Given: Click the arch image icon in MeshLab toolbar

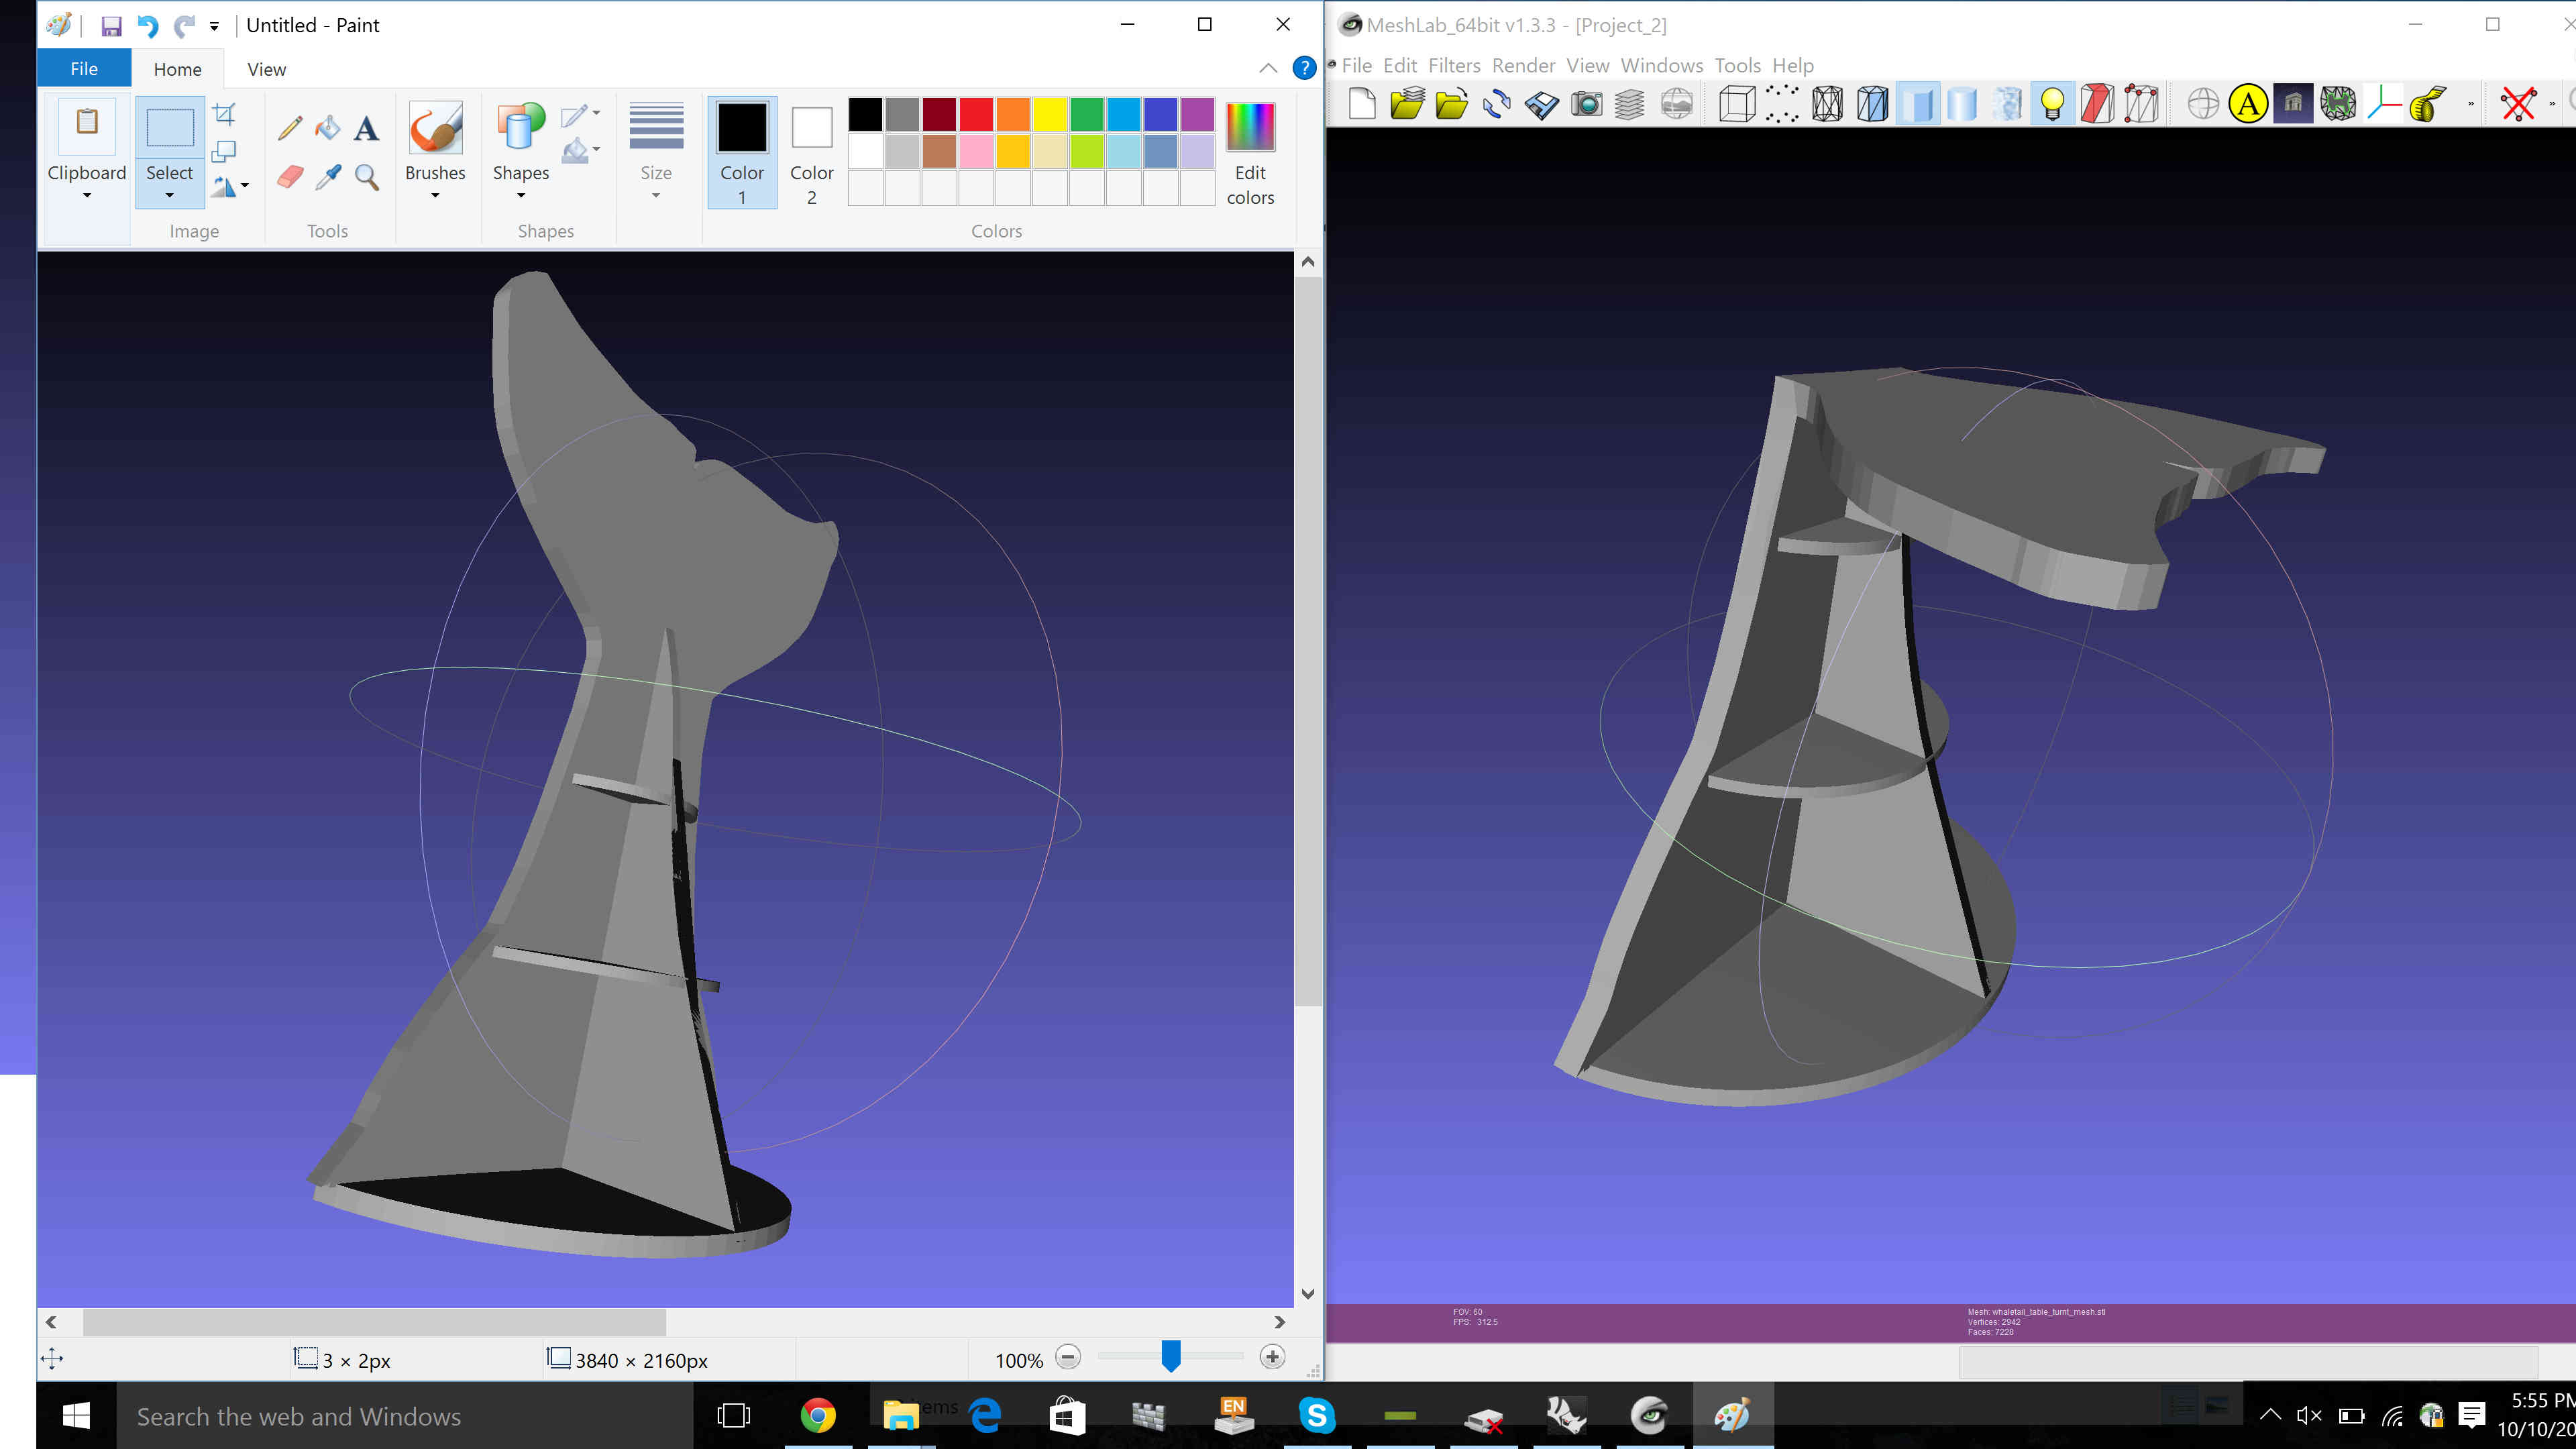Looking at the screenshot, I should [2293, 103].
